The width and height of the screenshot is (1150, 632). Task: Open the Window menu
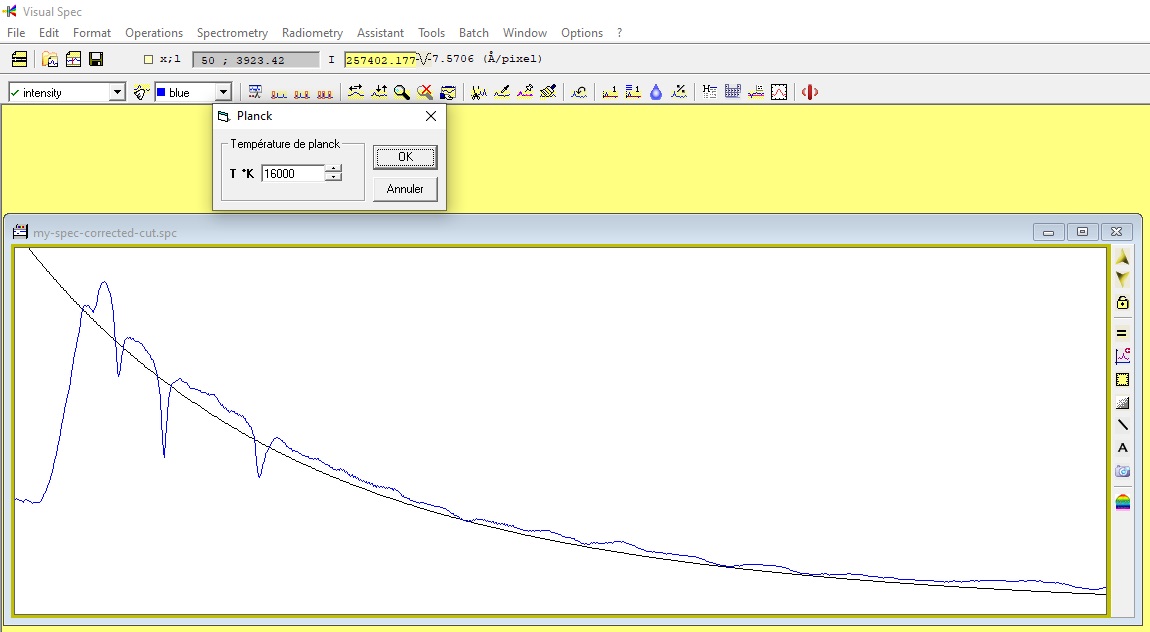point(524,33)
